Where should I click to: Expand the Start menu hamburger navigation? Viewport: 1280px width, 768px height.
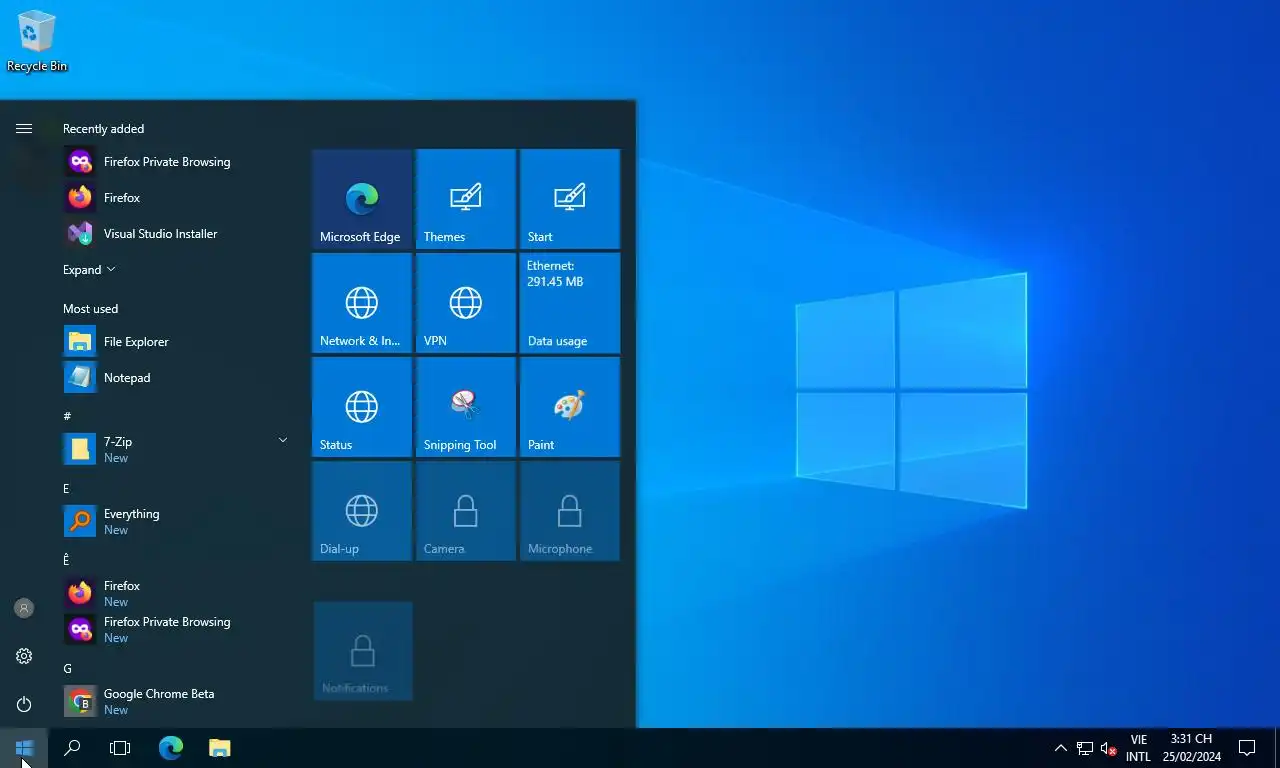(x=24, y=128)
